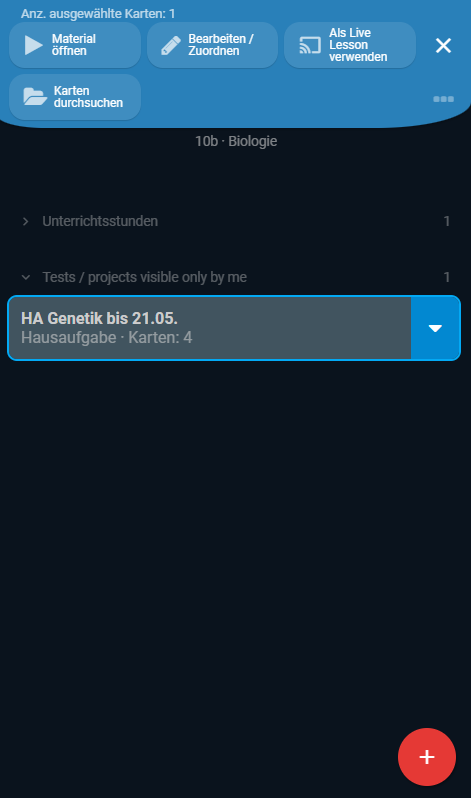Viewport: 471px width, 798px height.
Task: Dismiss the card selection with the X icon
Action: (x=444, y=45)
